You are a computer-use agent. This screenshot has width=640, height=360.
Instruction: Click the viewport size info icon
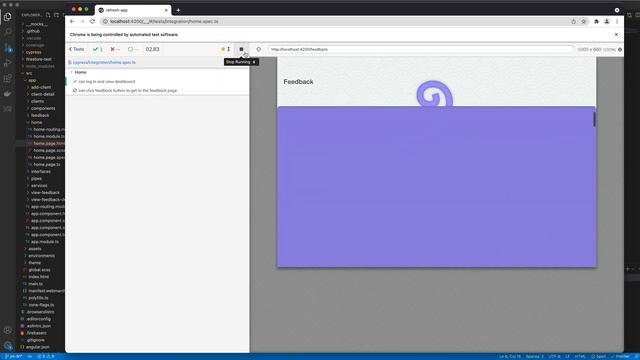(620, 49)
